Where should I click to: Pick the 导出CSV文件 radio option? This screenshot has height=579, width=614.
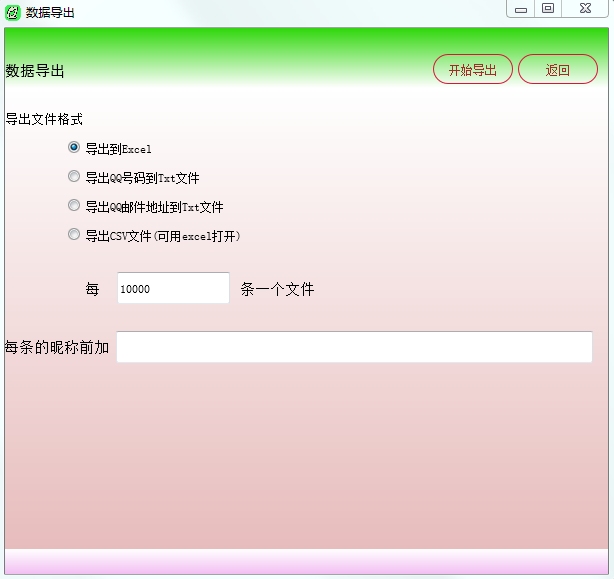[74, 235]
